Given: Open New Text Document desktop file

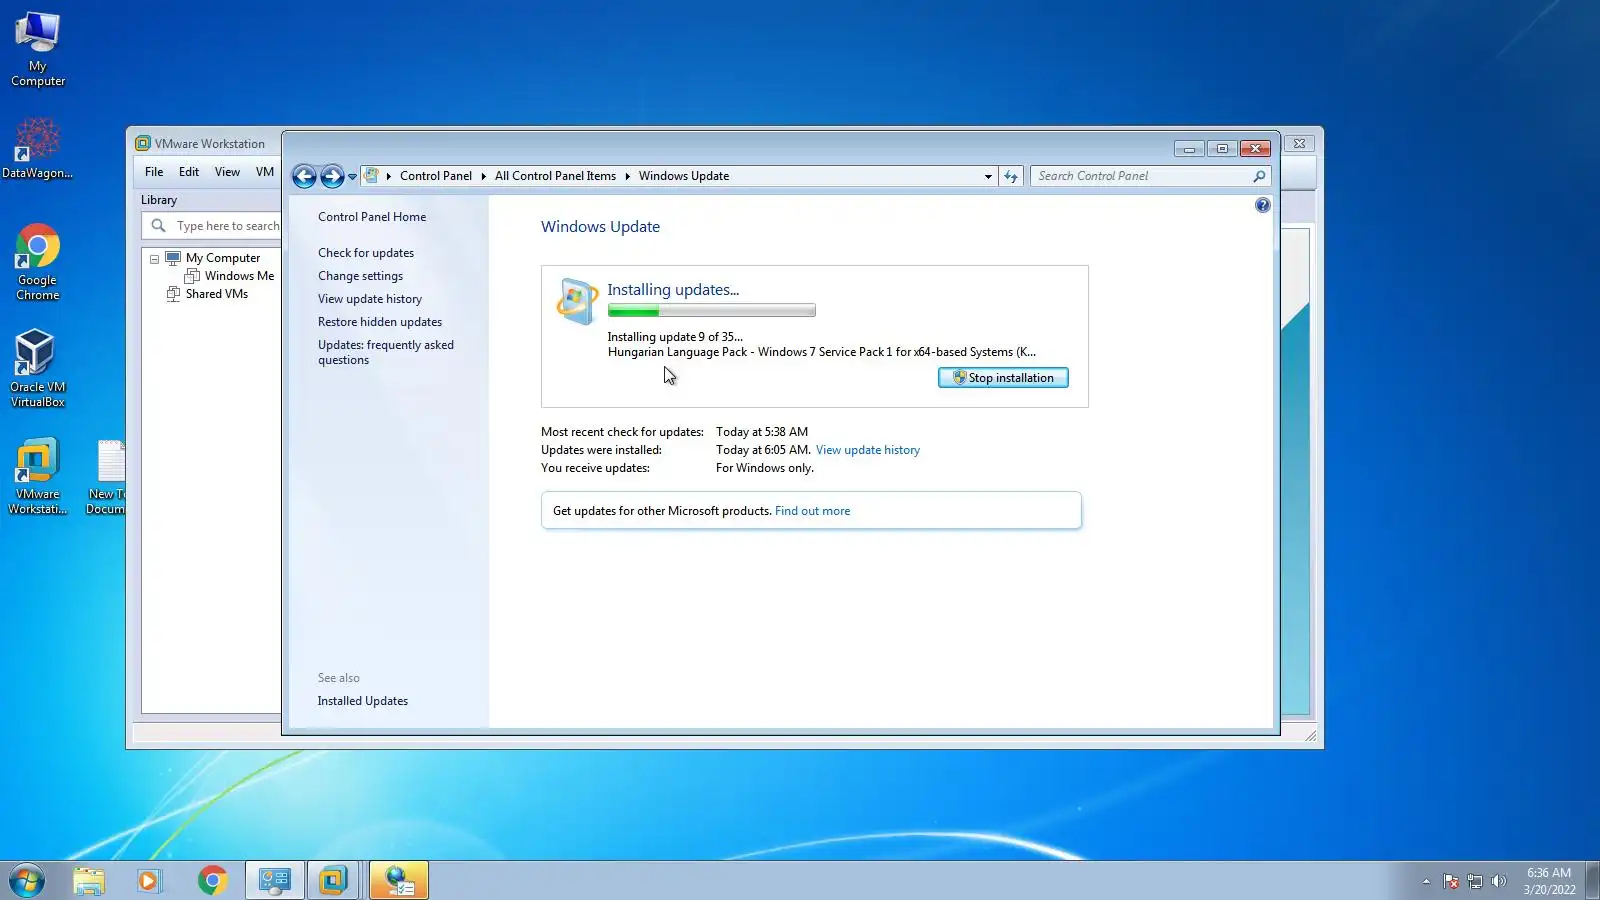Looking at the screenshot, I should click(x=106, y=477).
